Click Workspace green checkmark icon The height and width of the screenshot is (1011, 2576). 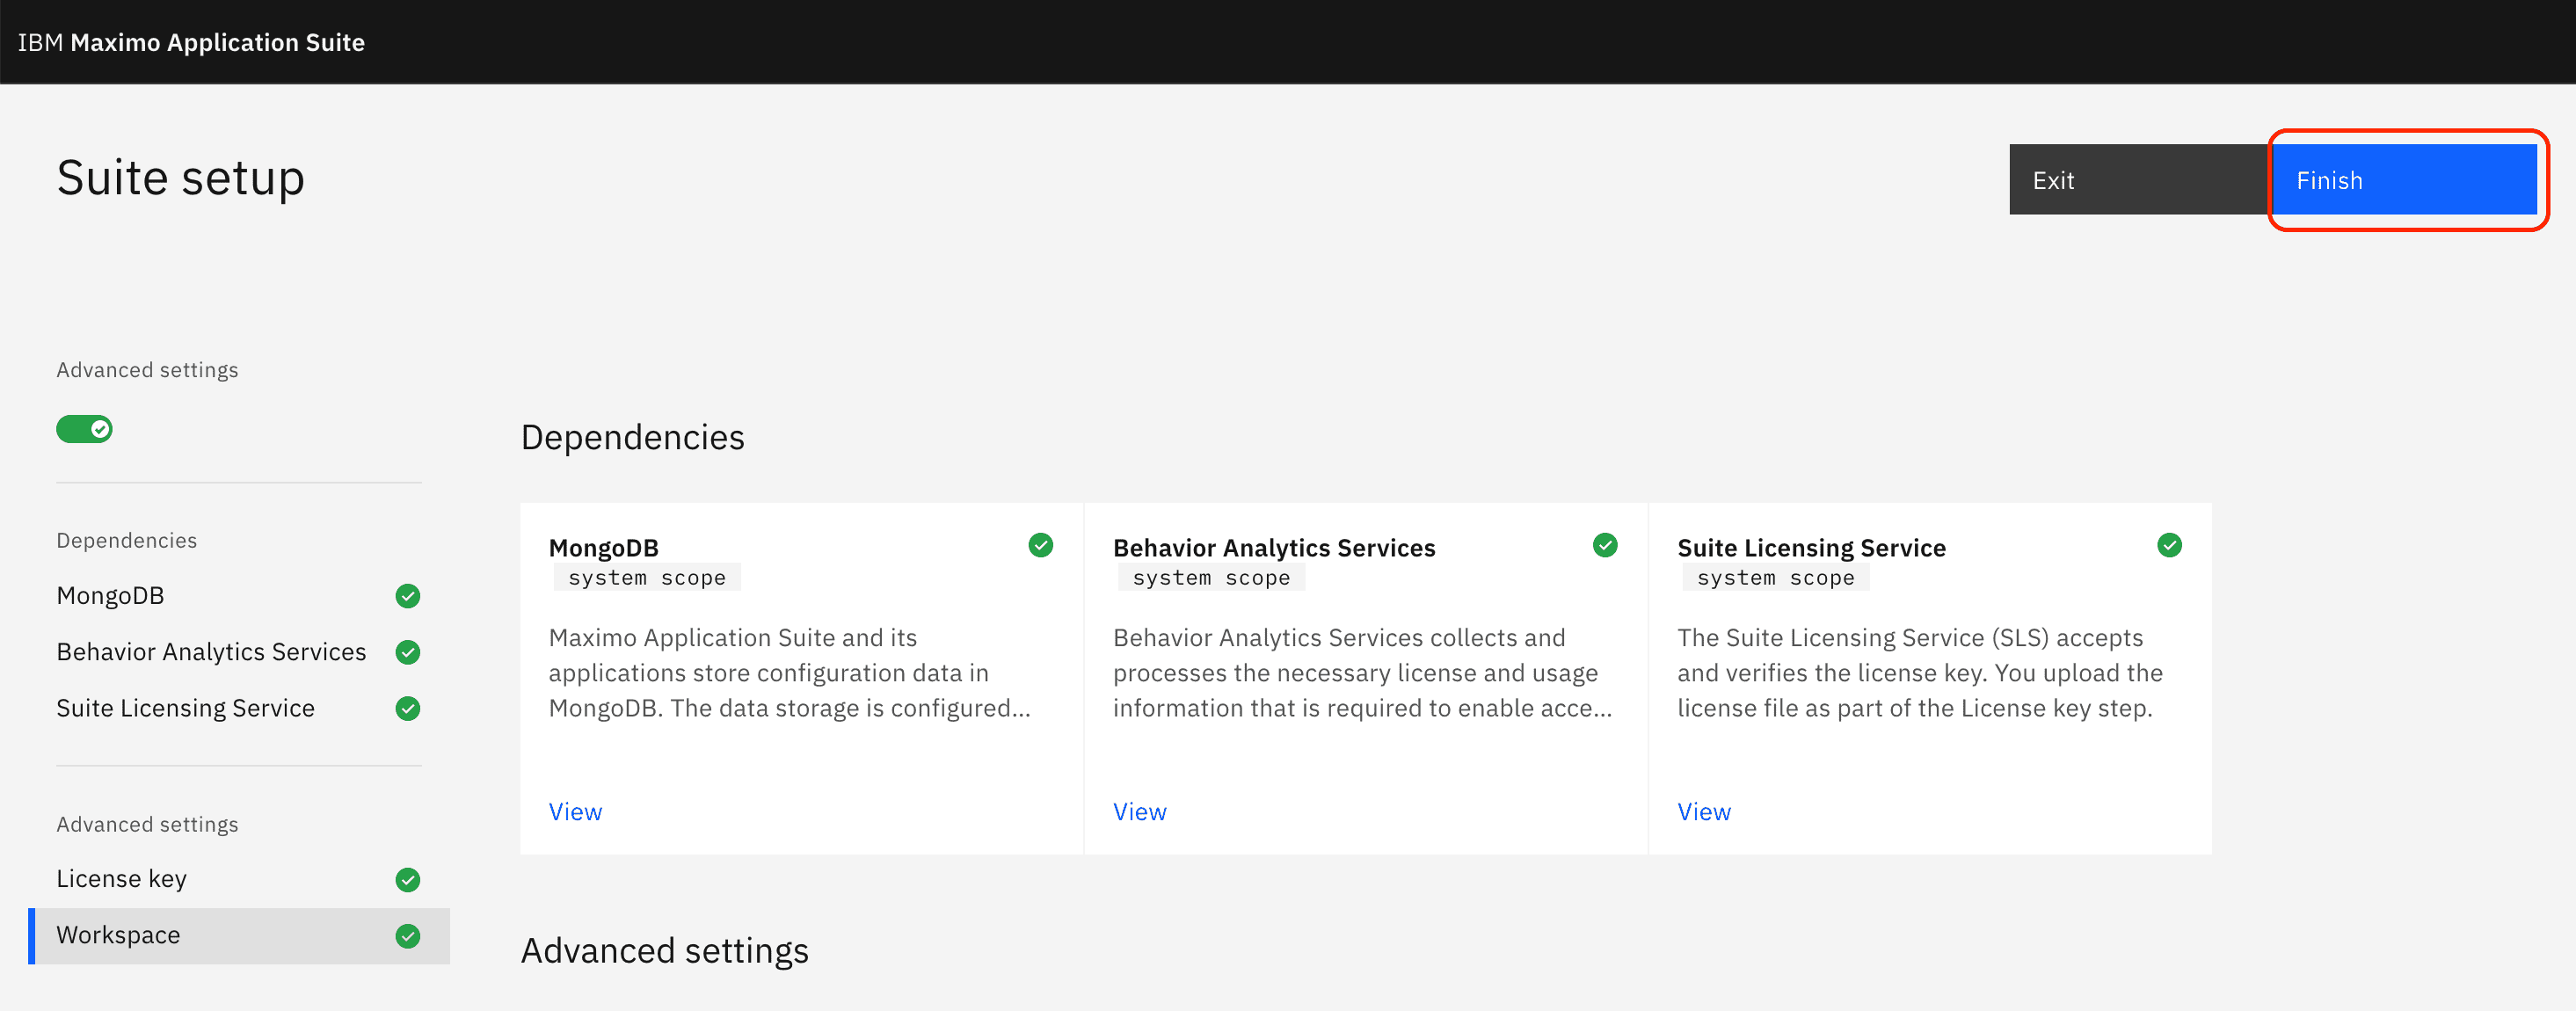tap(408, 936)
